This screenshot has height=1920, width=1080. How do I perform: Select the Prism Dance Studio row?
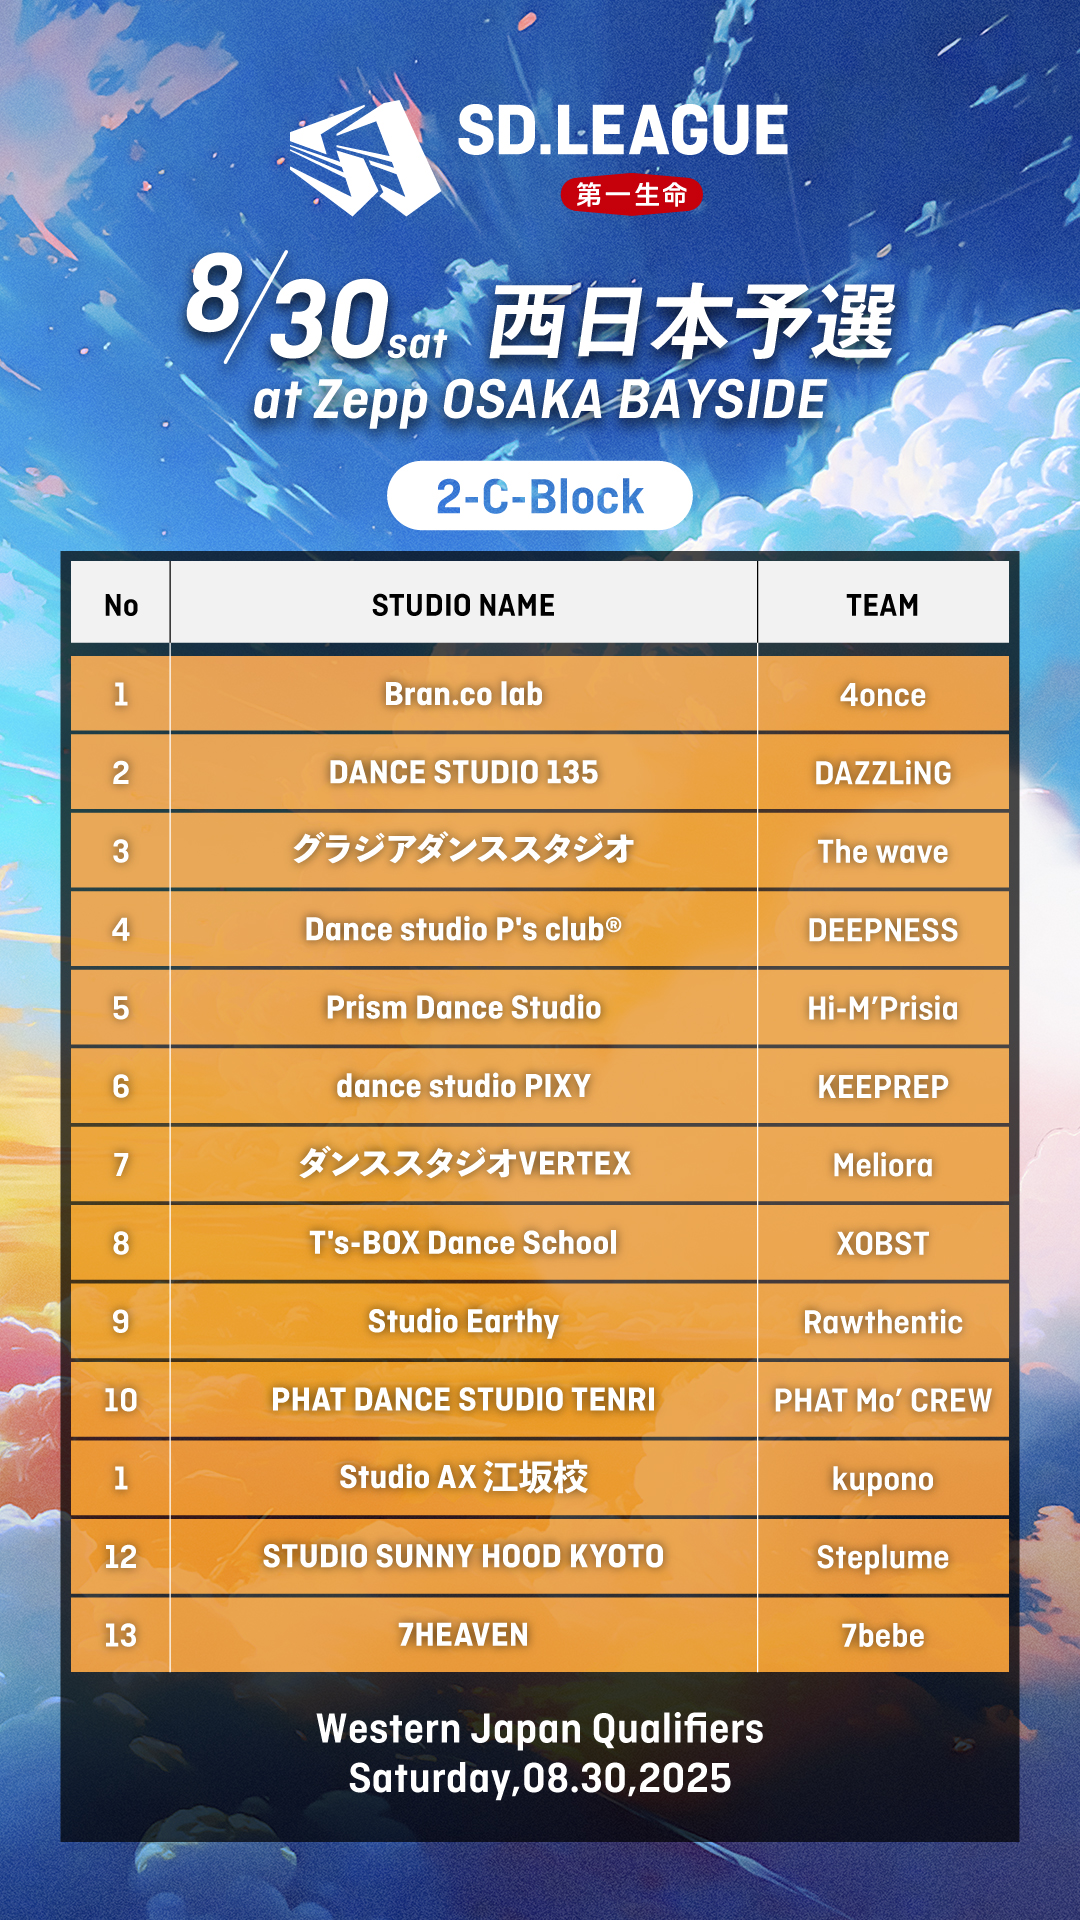[x=463, y=1007]
